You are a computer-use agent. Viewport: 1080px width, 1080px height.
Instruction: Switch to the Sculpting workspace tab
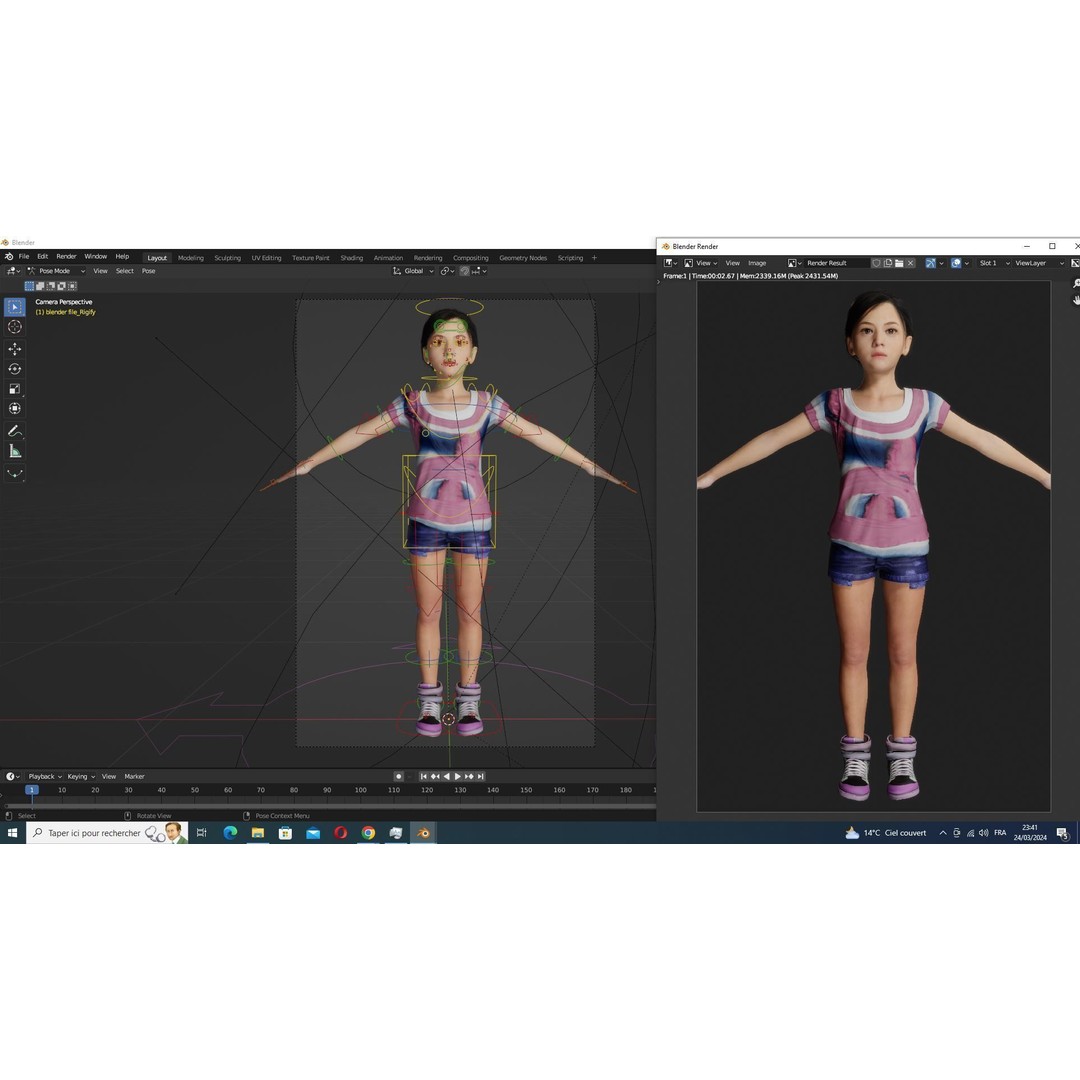coord(227,258)
